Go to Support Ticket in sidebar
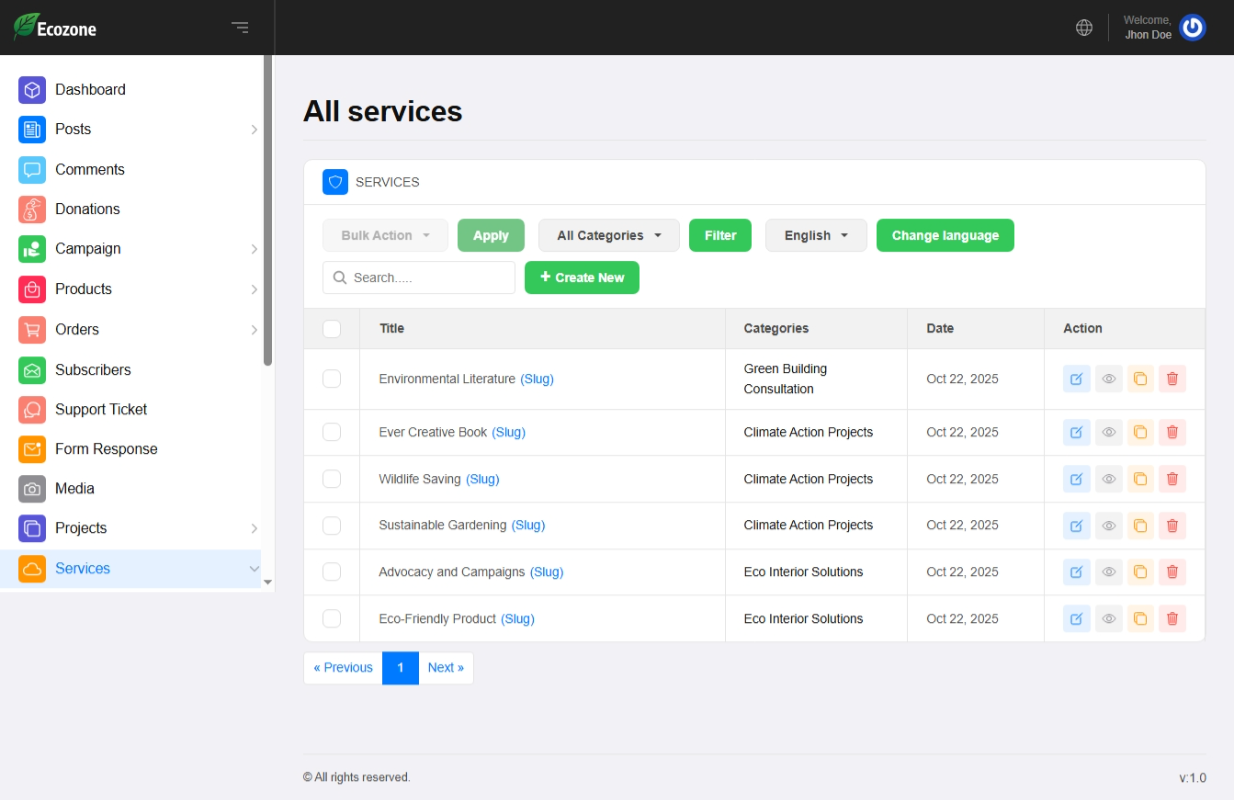The height and width of the screenshot is (800, 1234). pyautogui.click(x=101, y=410)
